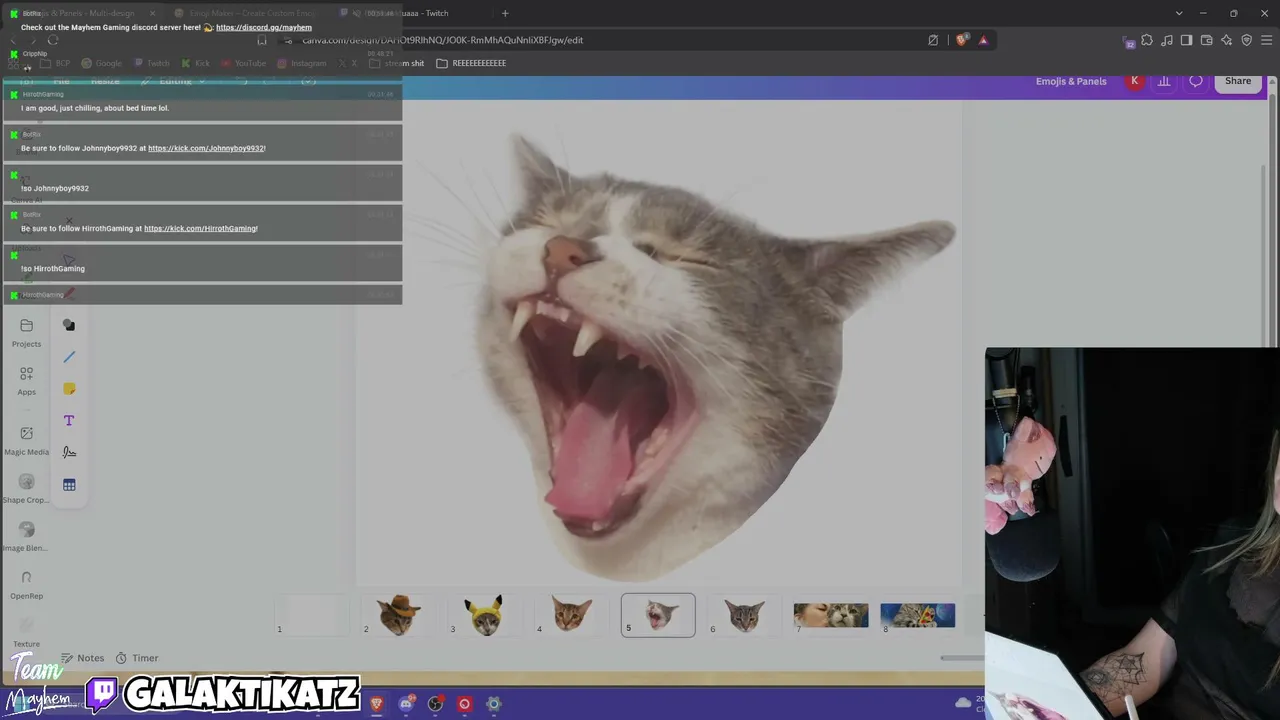The image size is (1280, 720).
Task: Select the purple Text tool
Action: pyautogui.click(x=69, y=421)
